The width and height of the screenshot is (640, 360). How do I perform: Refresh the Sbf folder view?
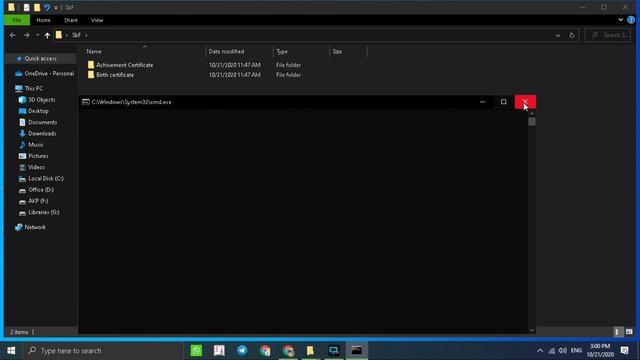click(x=572, y=36)
